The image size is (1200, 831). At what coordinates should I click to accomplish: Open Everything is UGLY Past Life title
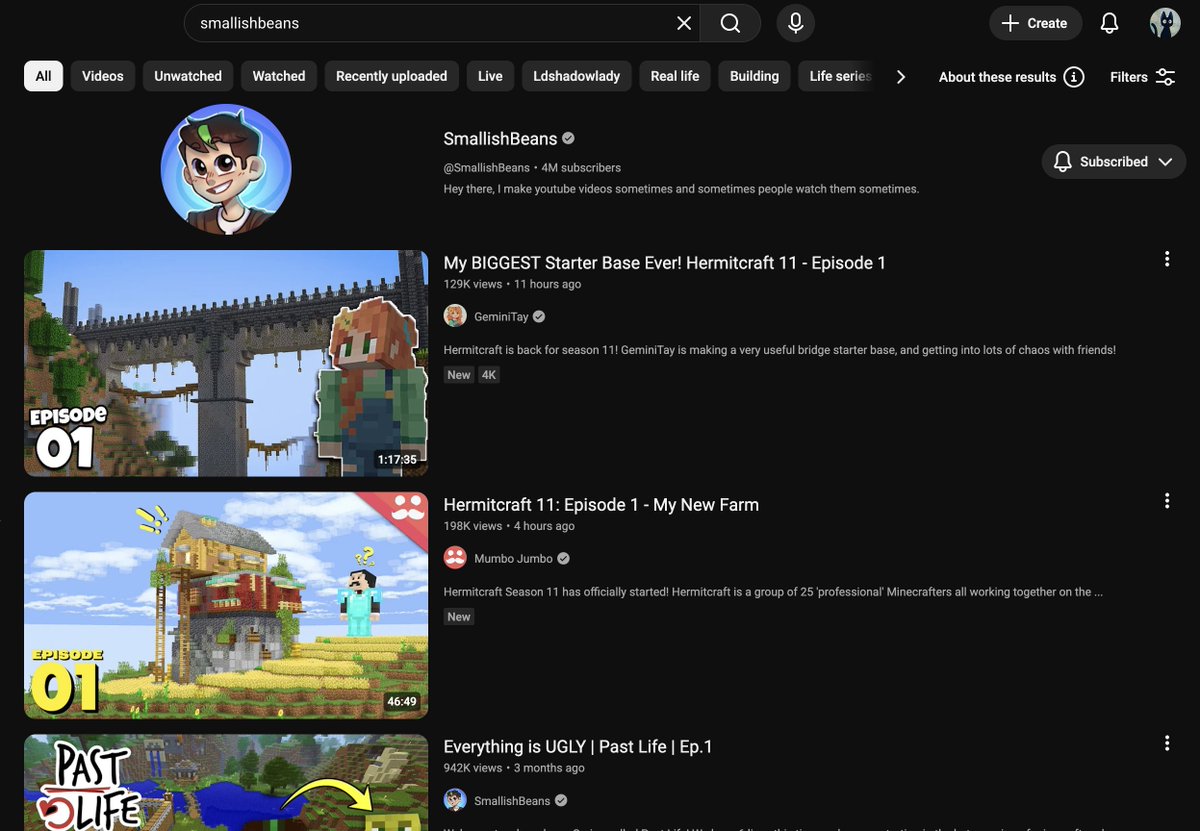pyautogui.click(x=578, y=747)
